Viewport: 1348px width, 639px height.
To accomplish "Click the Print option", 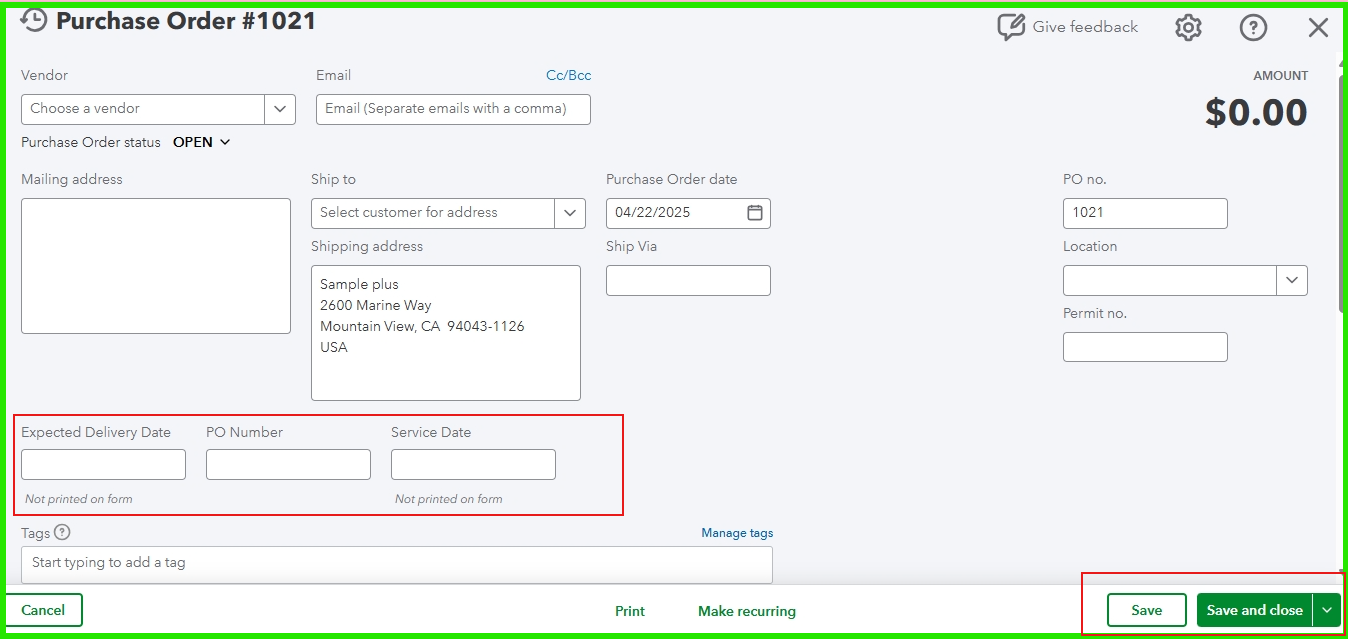I will (x=630, y=610).
